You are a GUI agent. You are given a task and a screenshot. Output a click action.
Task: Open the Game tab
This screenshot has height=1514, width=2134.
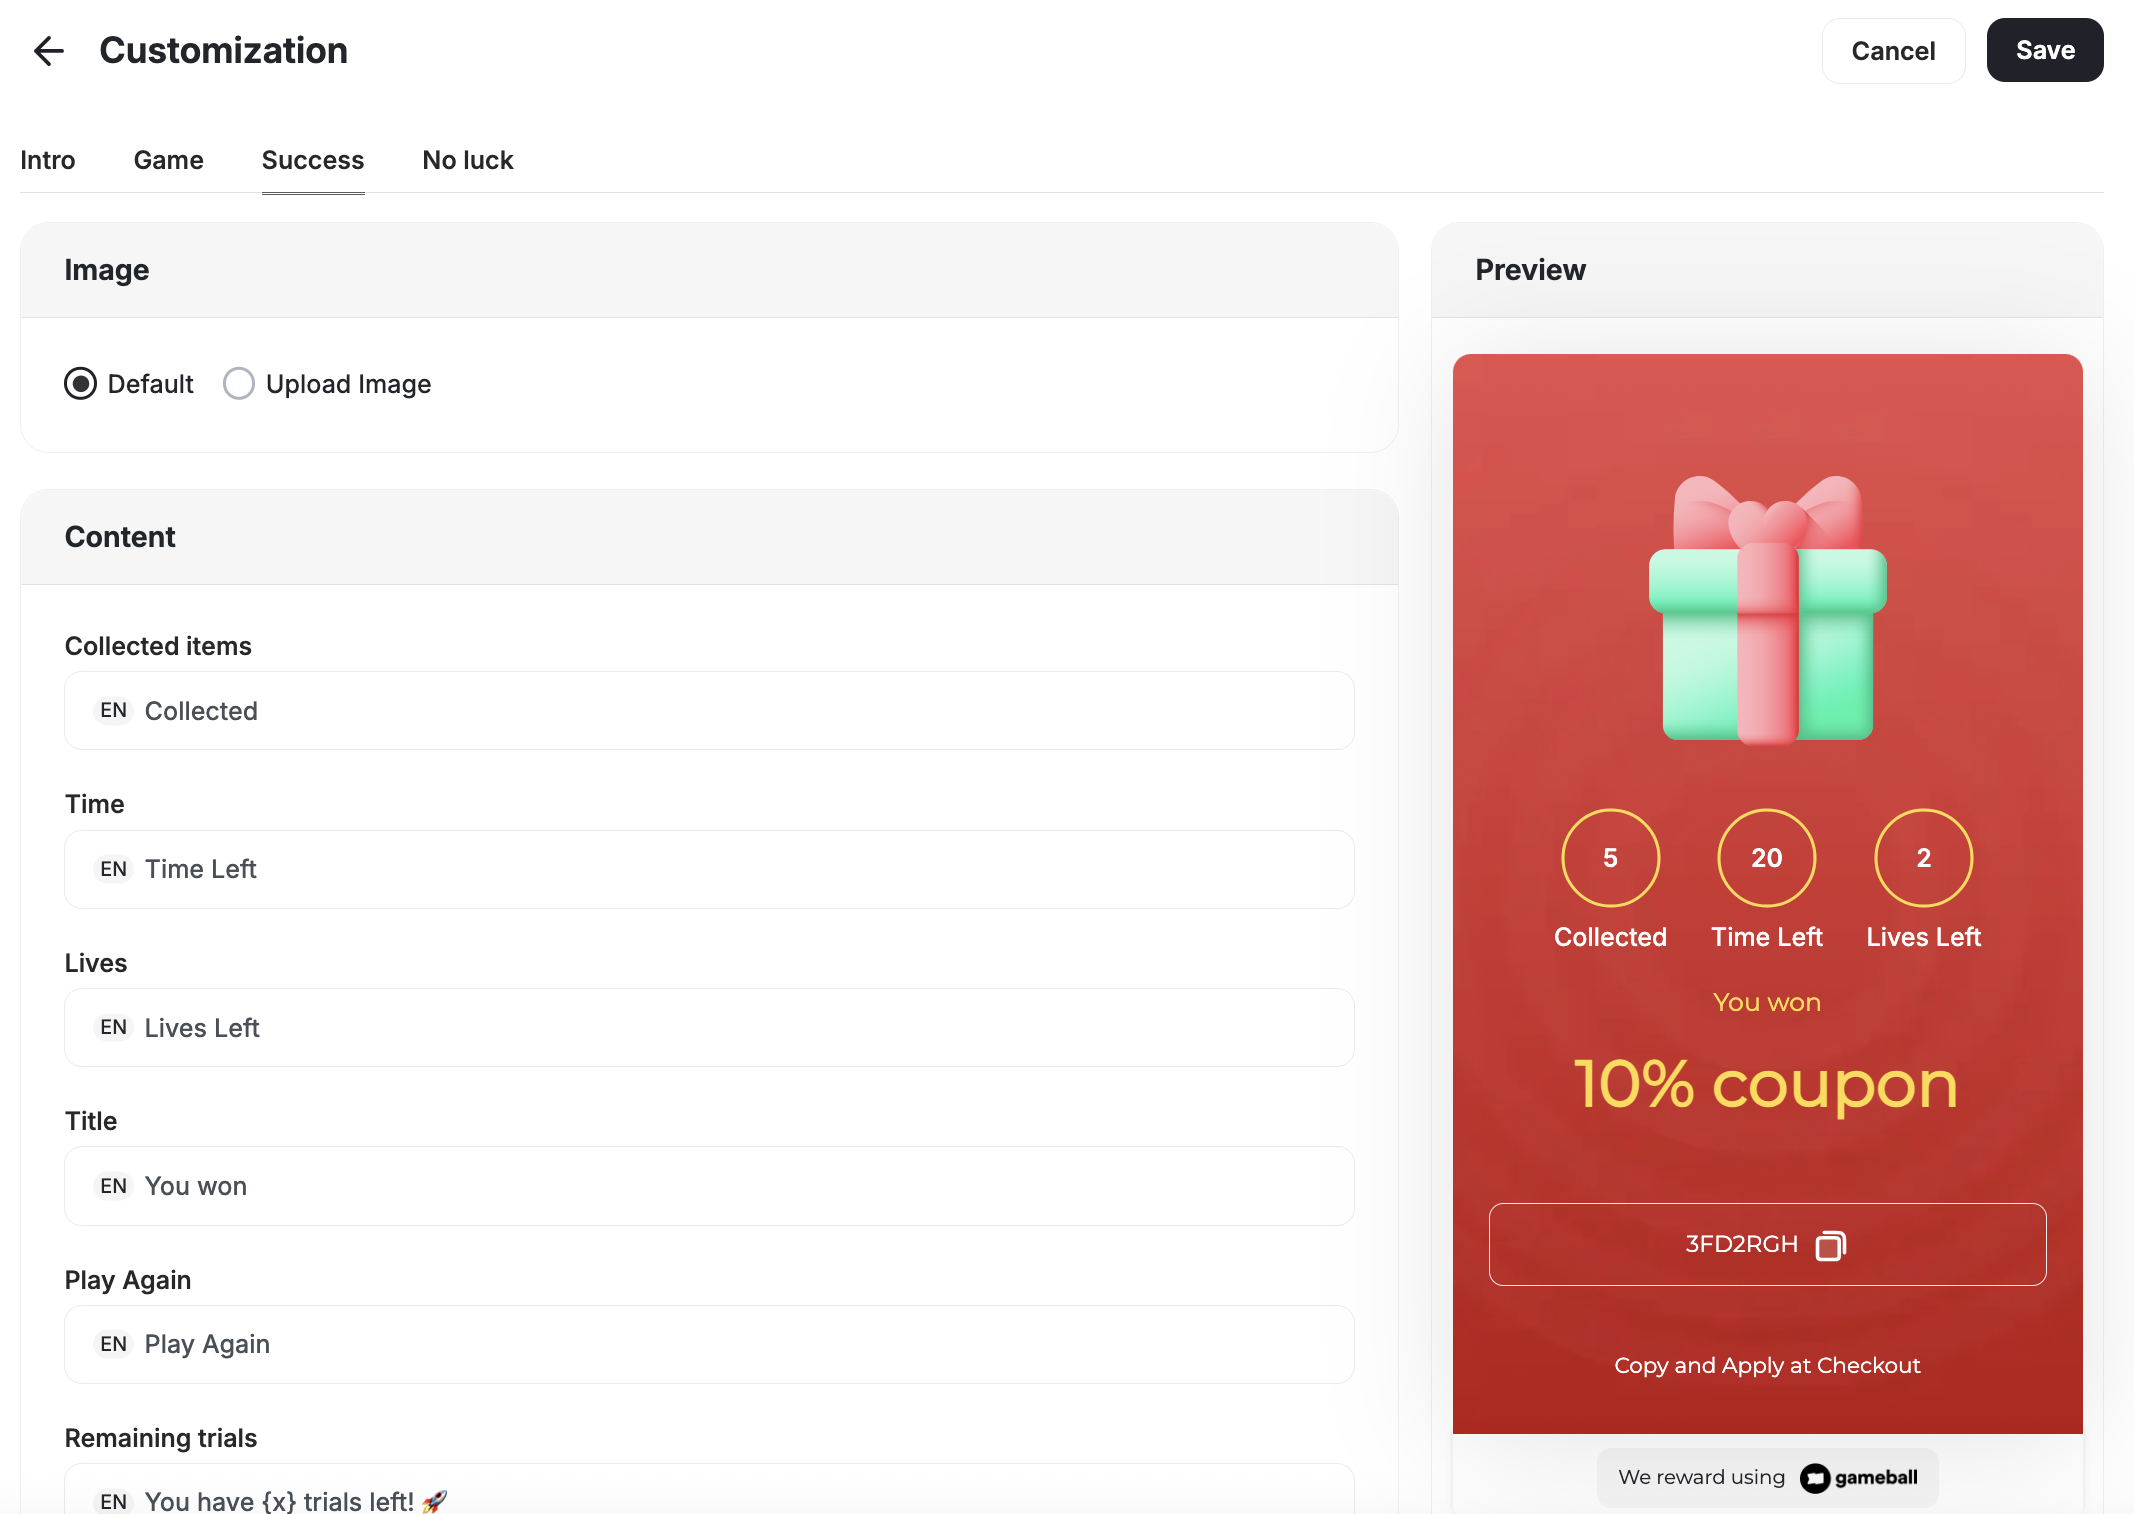168,160
